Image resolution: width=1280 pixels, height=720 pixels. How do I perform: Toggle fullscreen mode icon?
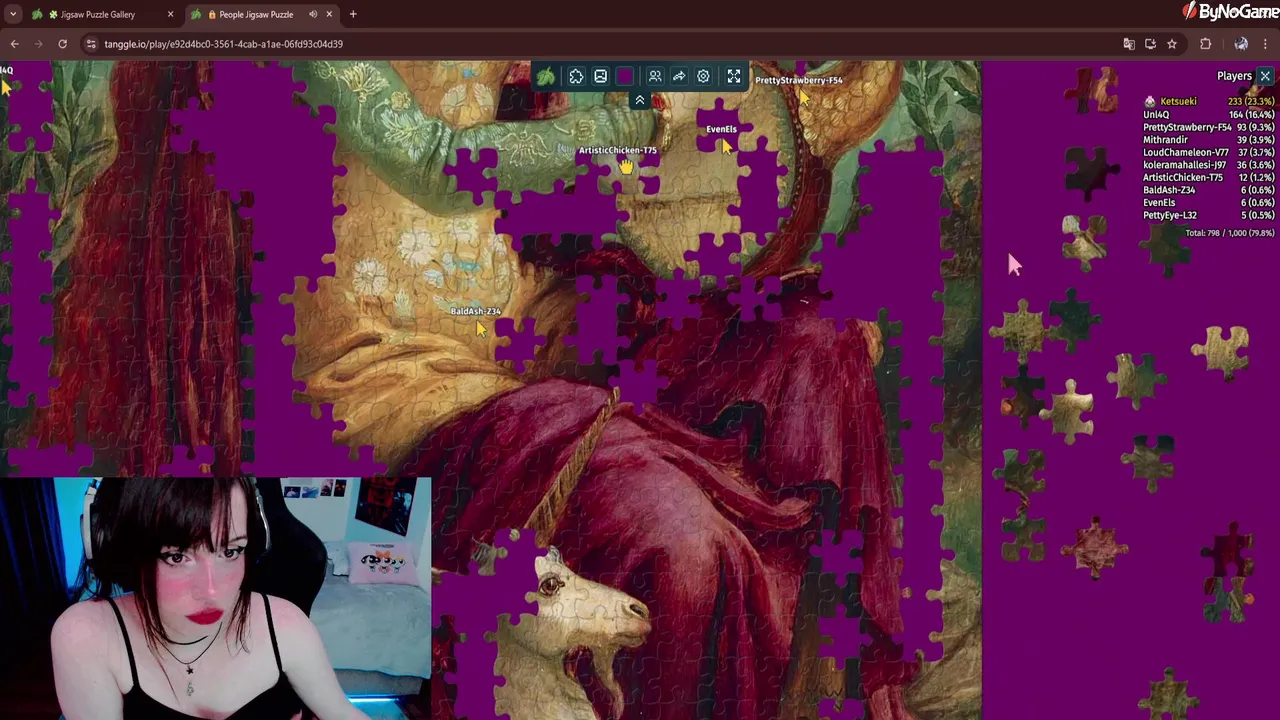734,76
